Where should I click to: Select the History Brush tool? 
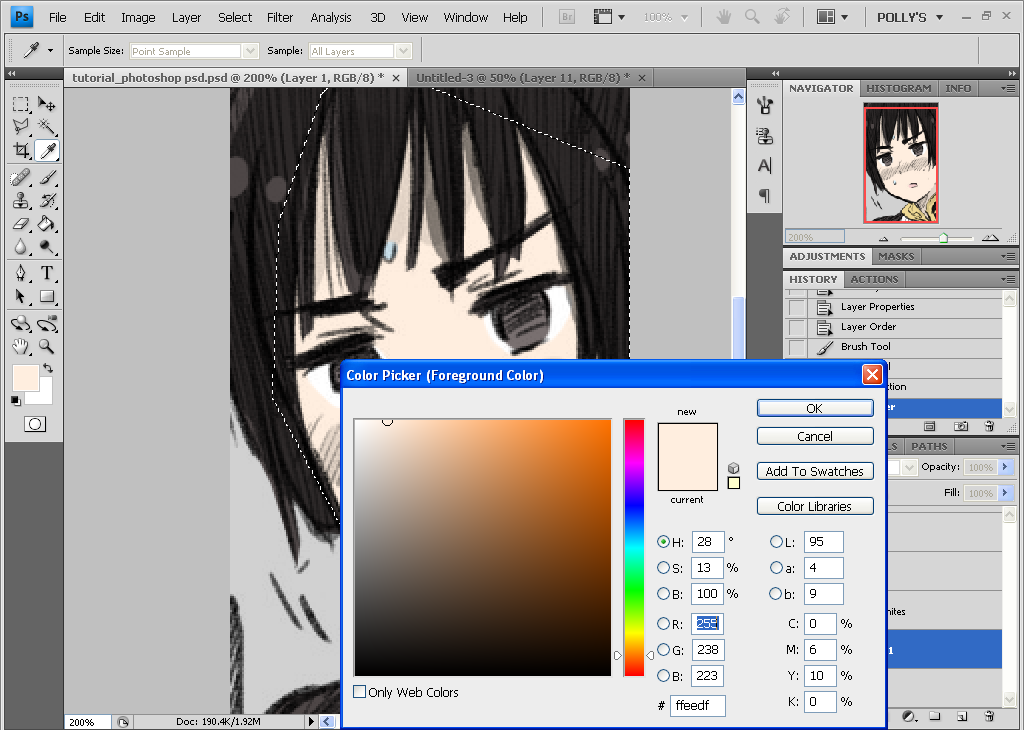47,200
